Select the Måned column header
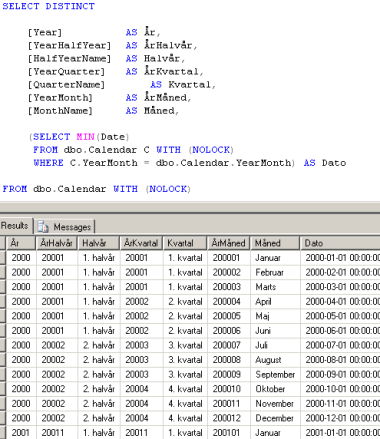 (x=275, y=243)
